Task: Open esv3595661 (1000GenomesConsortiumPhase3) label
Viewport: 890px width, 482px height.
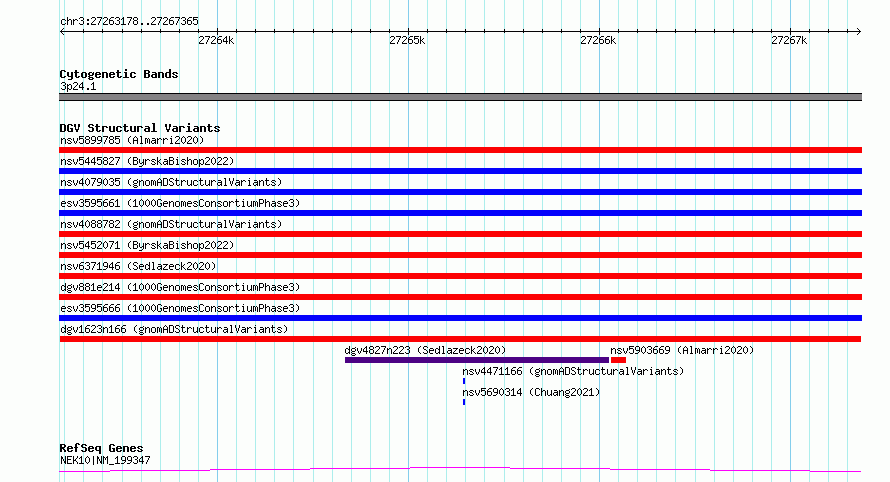Action: [x=180, y=203]
